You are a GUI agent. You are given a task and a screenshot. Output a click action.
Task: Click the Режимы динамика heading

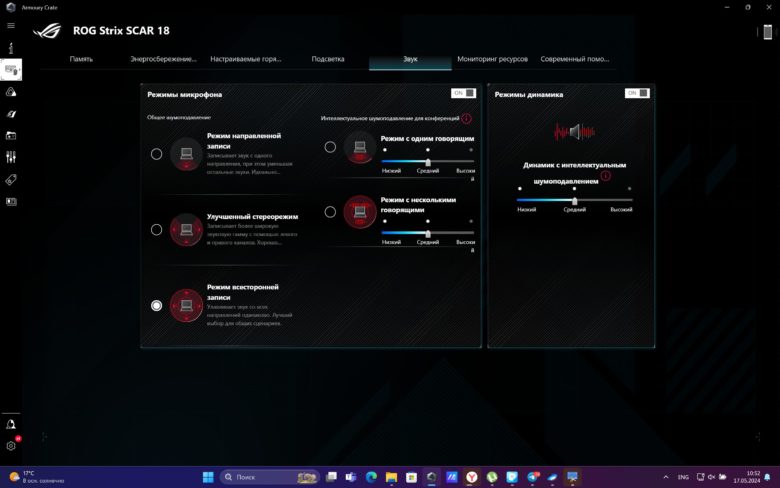pos(529,95)
